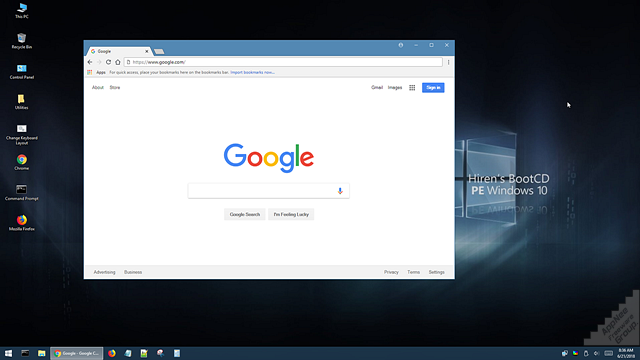Screen dimensions: 640x360
Task: Focus the Chrome address bar
Action: tap(283, 62)
